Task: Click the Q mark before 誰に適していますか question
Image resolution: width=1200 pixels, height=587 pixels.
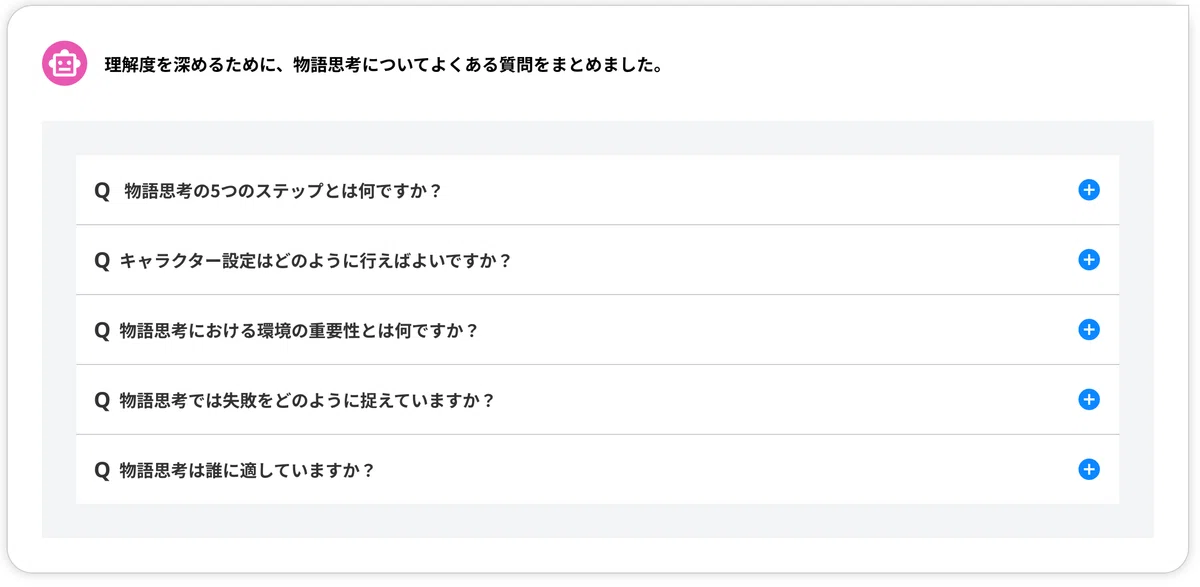Action: pos(102,469)
